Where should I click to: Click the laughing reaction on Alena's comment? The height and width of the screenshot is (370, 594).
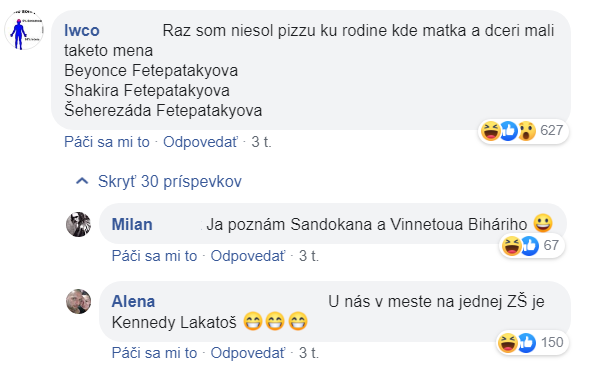pyautogui.click(x=508, y=343)
